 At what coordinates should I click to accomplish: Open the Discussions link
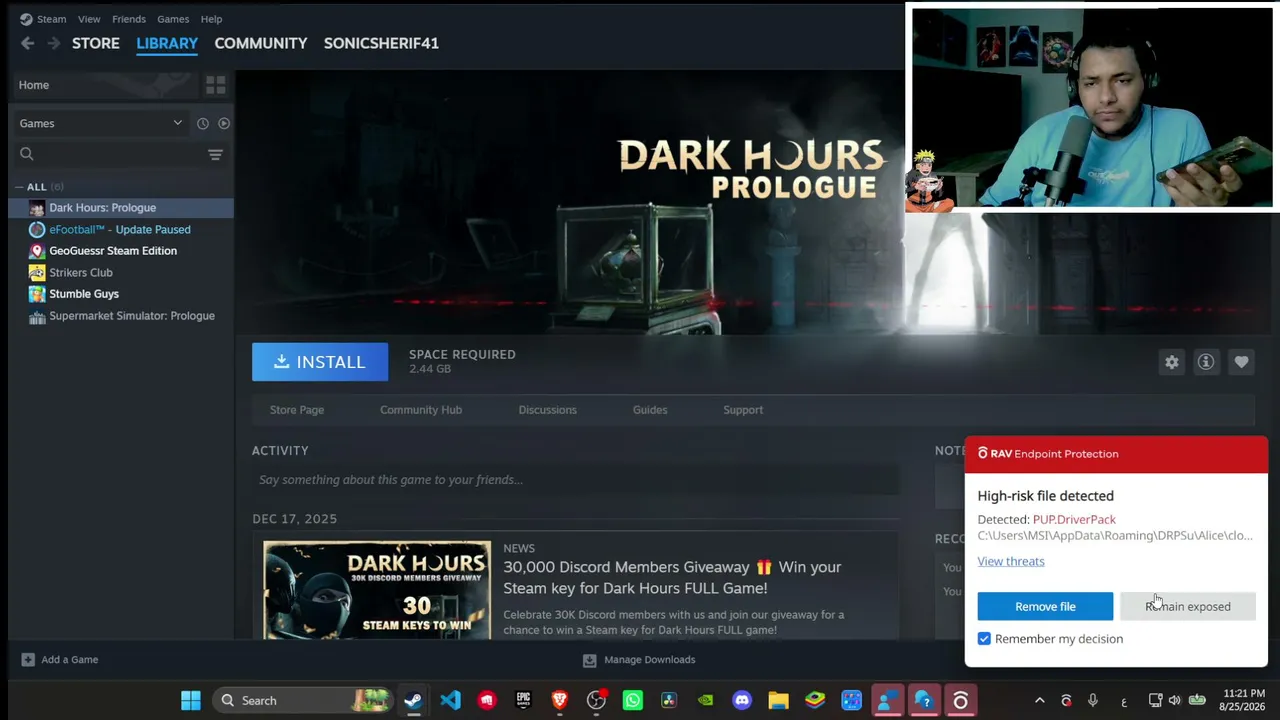[x=548, y=410]
